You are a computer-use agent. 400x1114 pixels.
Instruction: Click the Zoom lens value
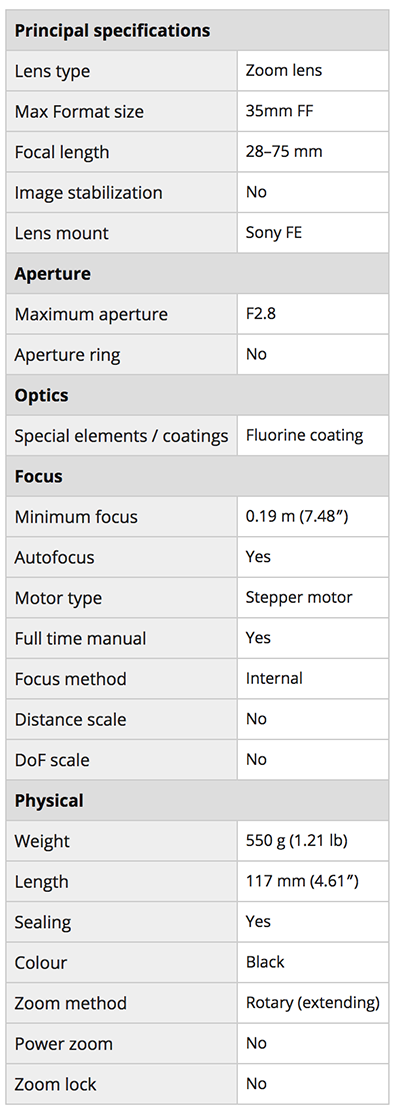coord(283,70)
